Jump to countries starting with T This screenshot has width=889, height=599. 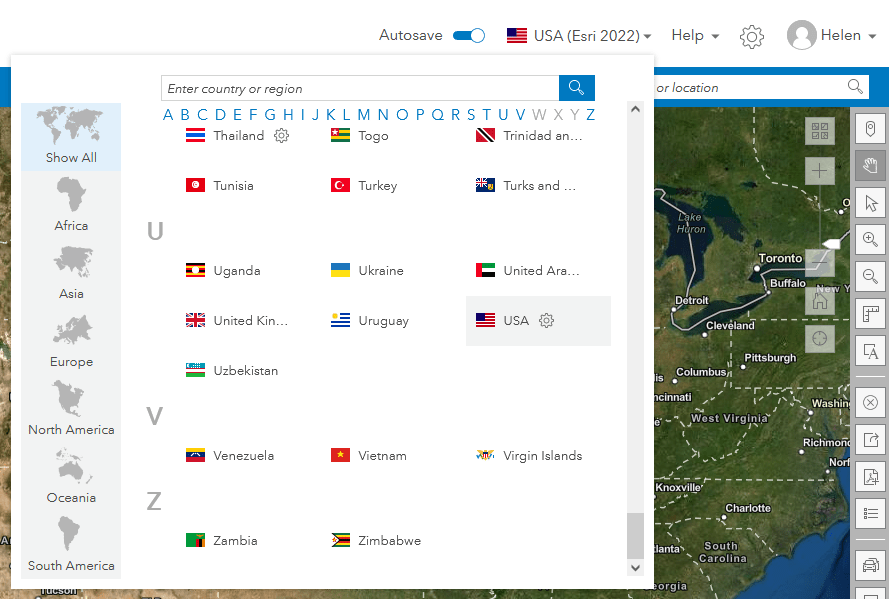[x=486, y=115]
